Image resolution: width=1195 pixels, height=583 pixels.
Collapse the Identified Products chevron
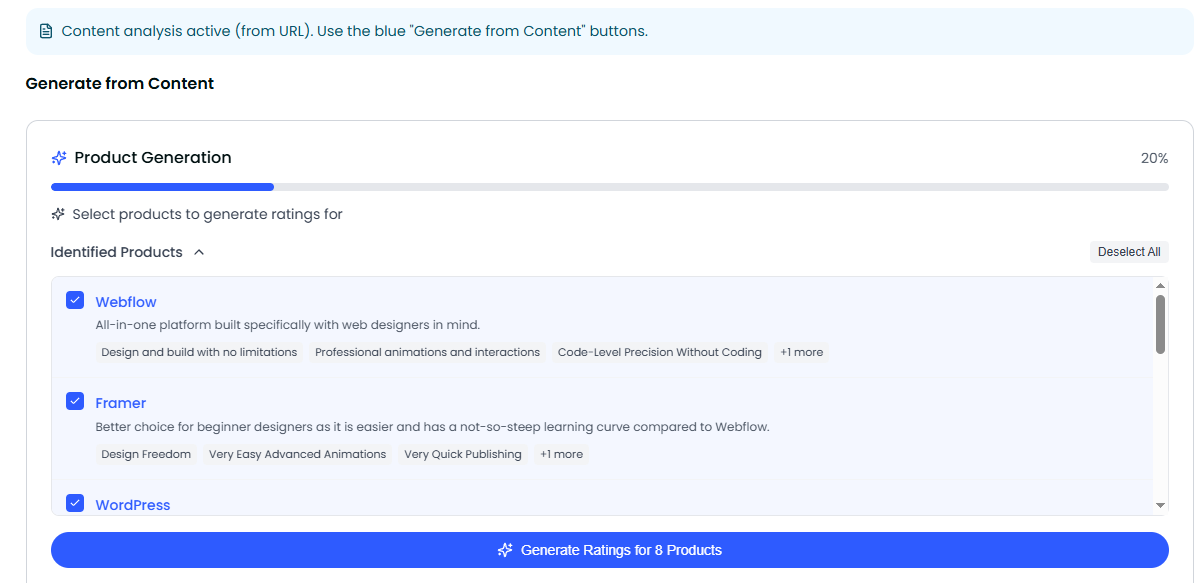point(199,252)
